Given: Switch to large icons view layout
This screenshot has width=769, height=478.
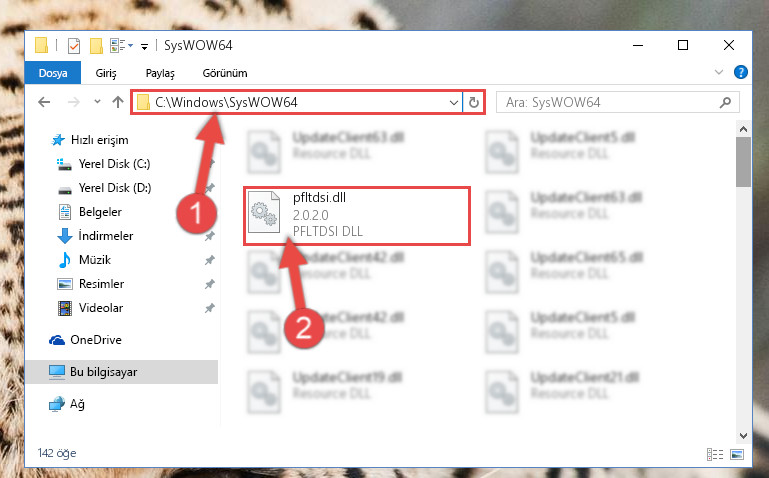Looking at the screenshot, I should tap(737, 454).
